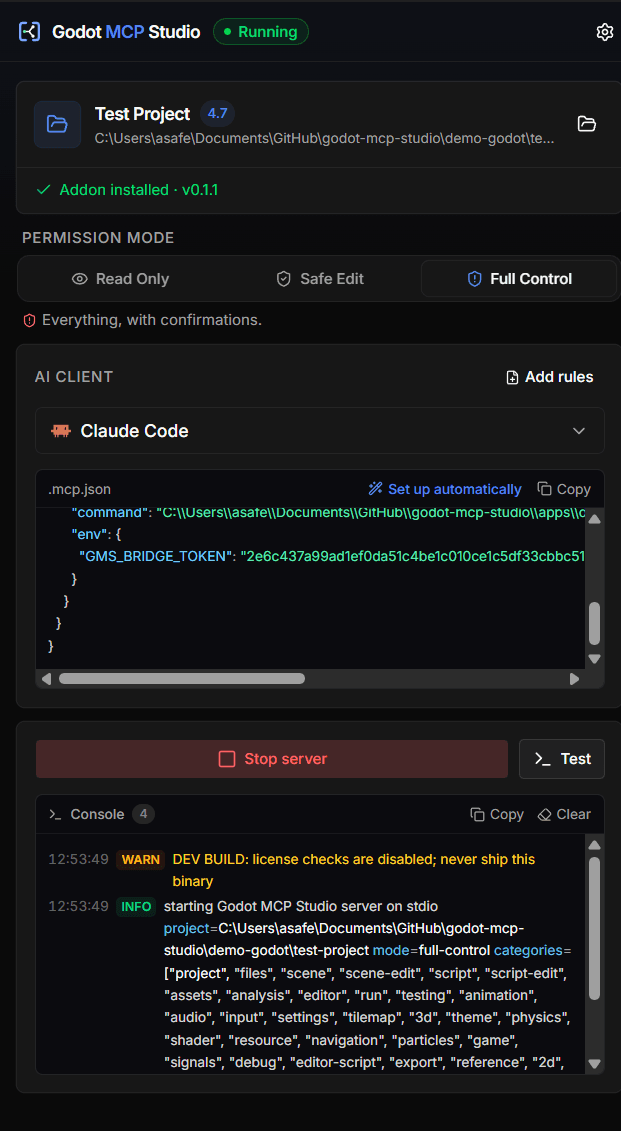This screenshot has width=621, height=1131.
Task: Click the Add rules button
Action: tap(550, 377)
